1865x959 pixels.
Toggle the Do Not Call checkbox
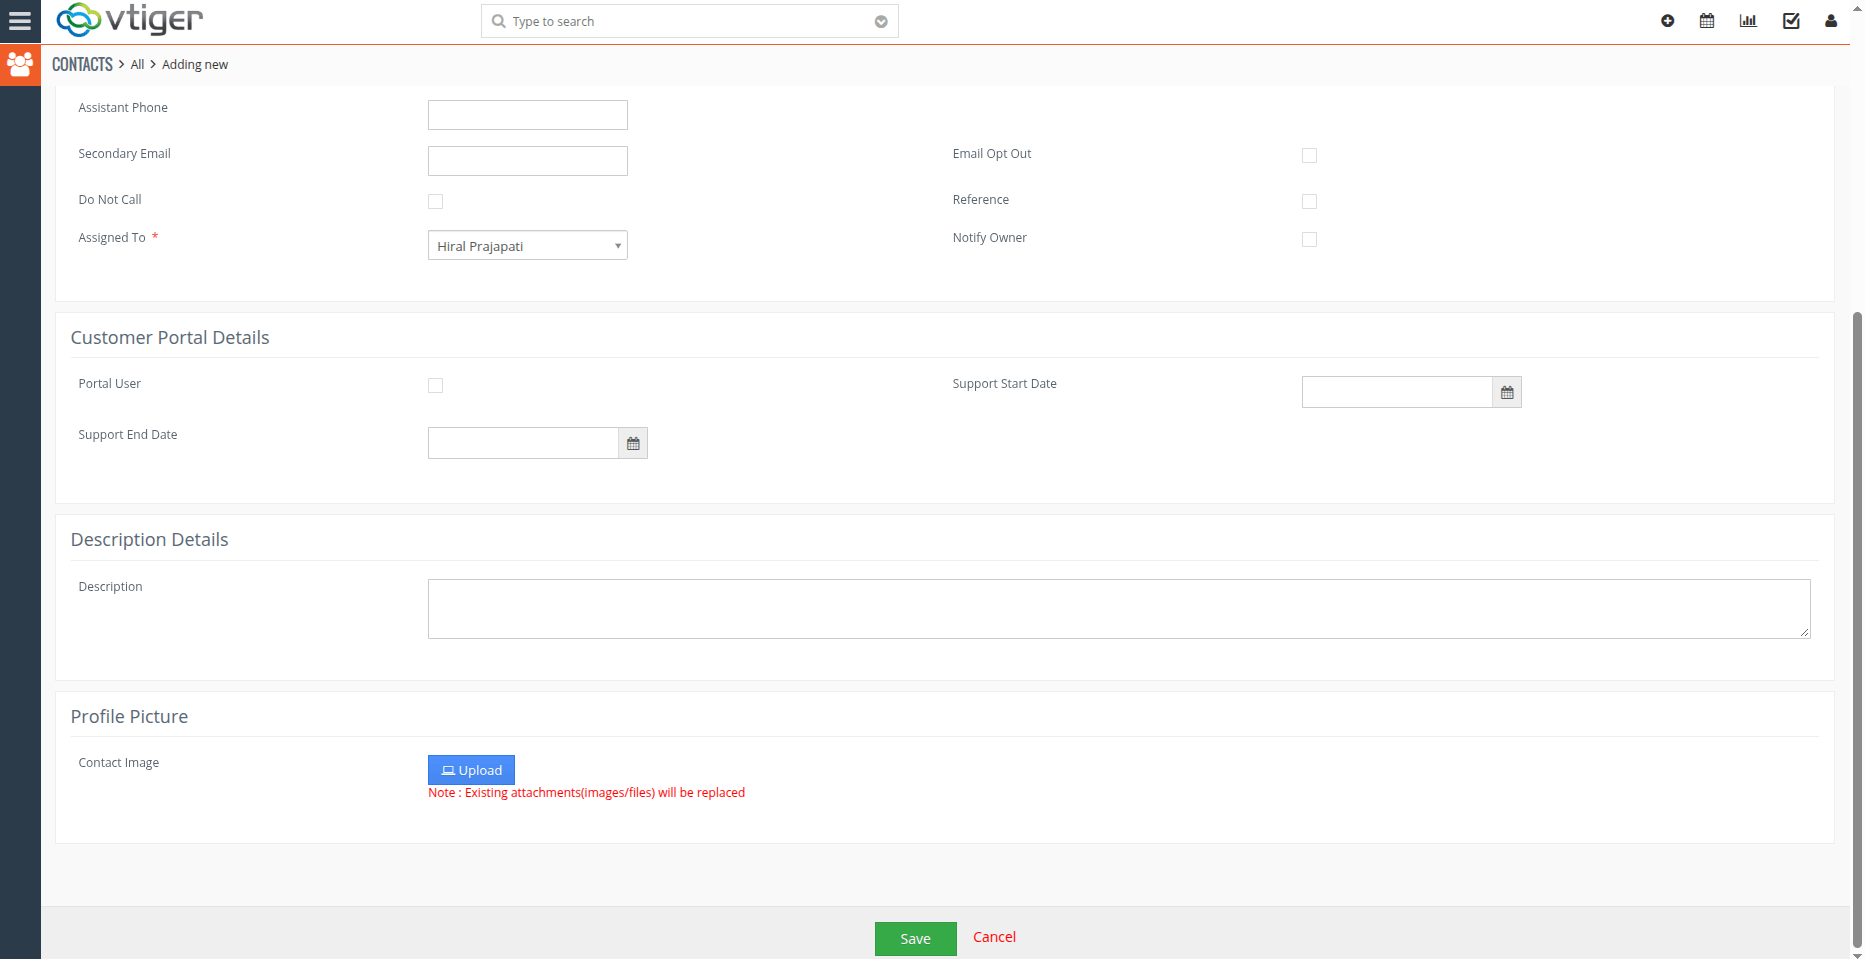[435, 201]
